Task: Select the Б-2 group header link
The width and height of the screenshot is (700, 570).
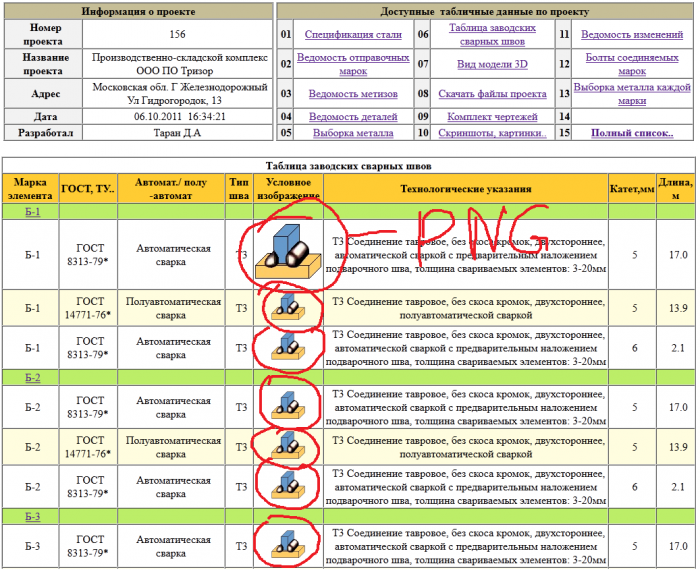Action: [x=32, y=378]
